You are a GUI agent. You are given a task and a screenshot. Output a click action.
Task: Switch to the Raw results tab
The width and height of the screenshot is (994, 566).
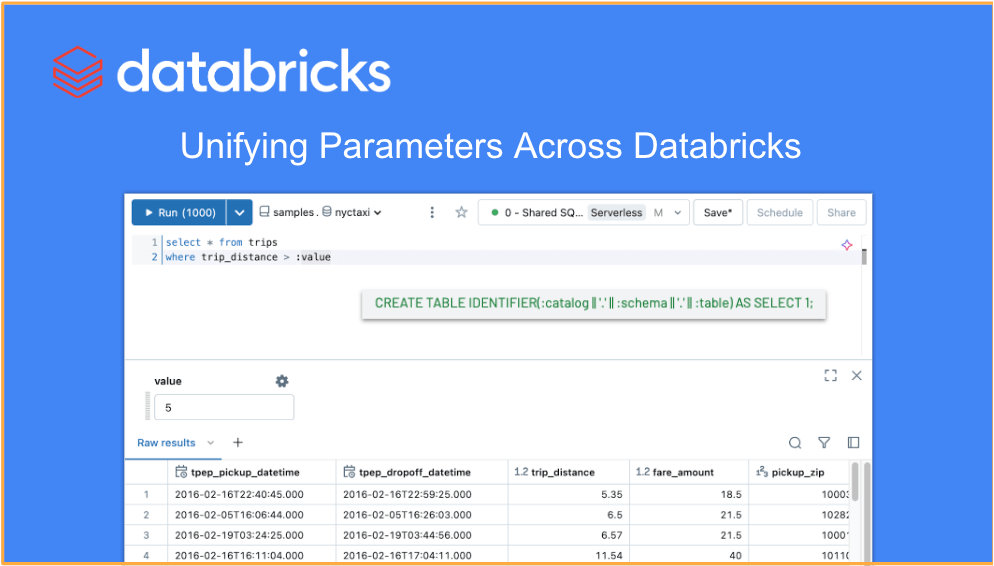[166, 442]
